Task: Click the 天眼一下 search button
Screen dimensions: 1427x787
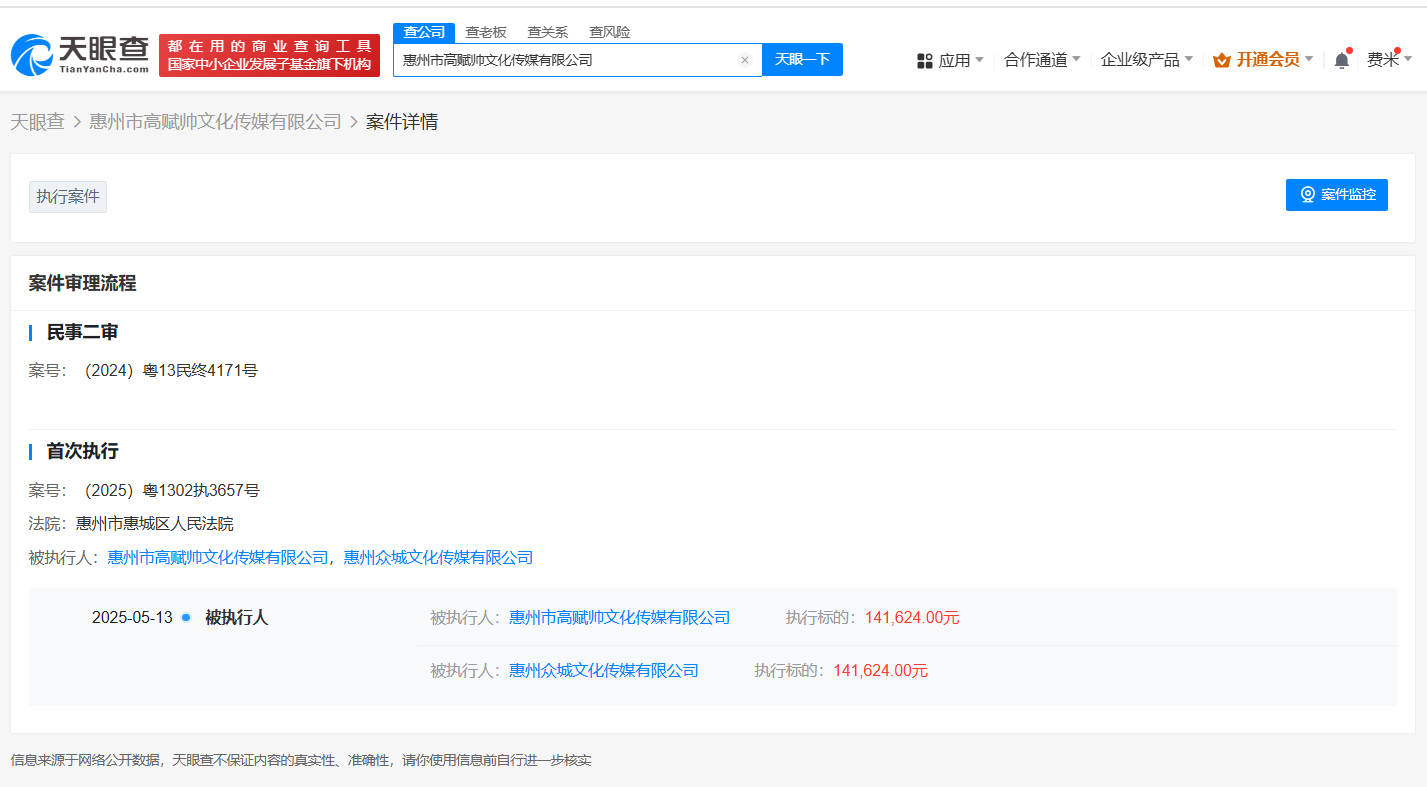Action: coord(802,60)
